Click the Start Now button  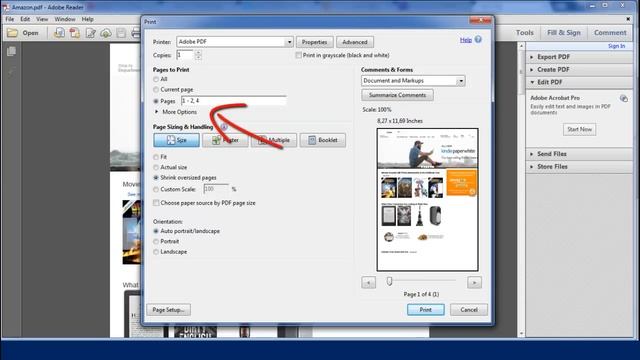click(x=579, y=129)
